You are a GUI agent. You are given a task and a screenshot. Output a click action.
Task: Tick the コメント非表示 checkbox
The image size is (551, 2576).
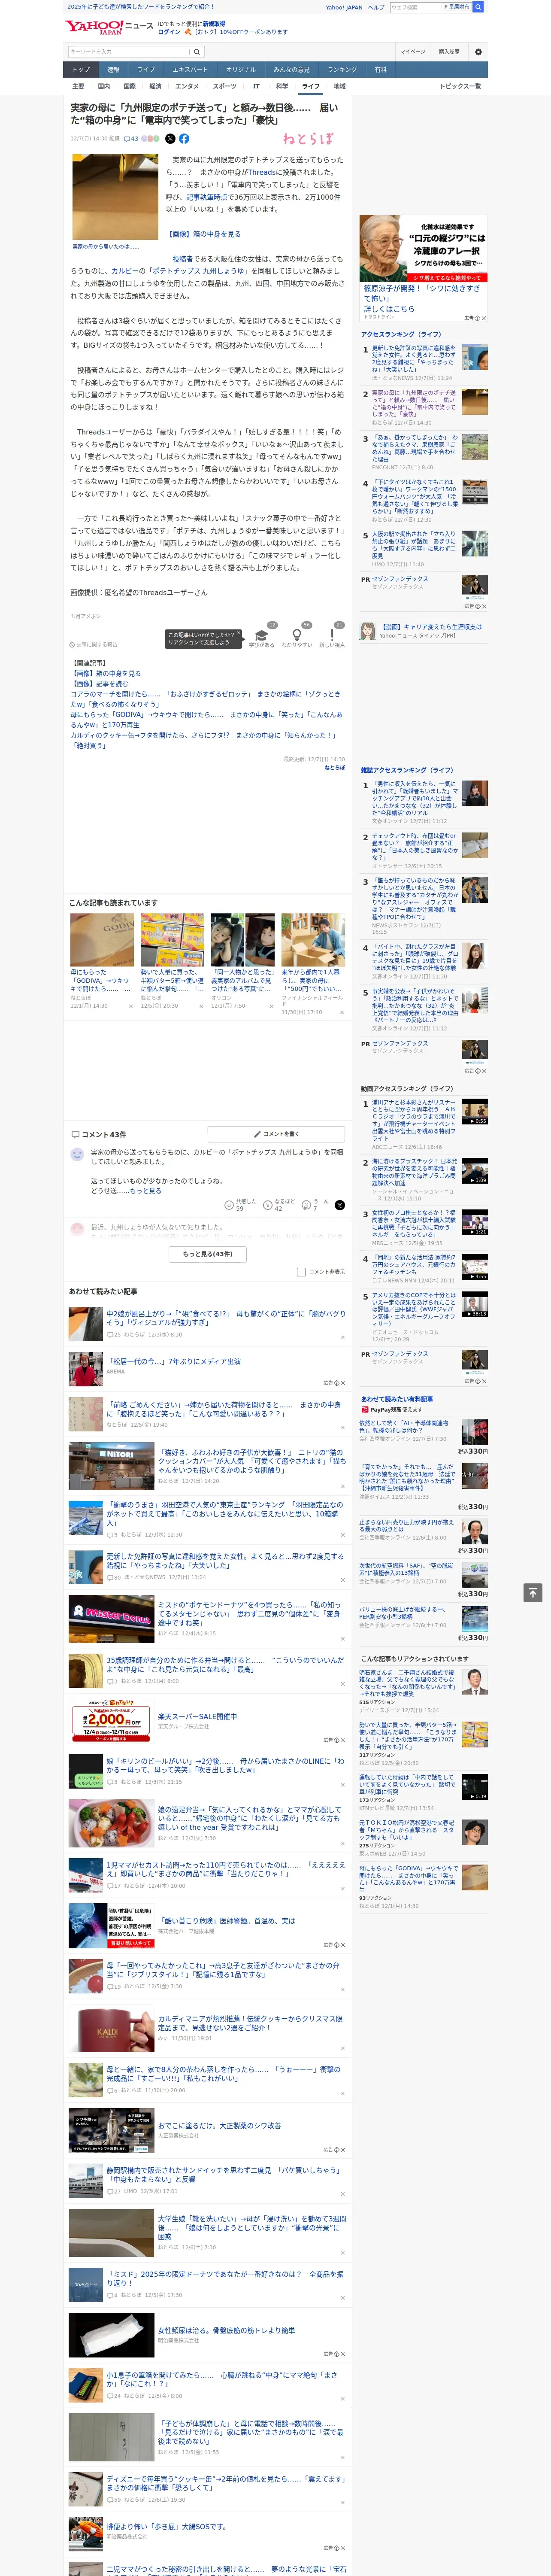click(301, 1272)
